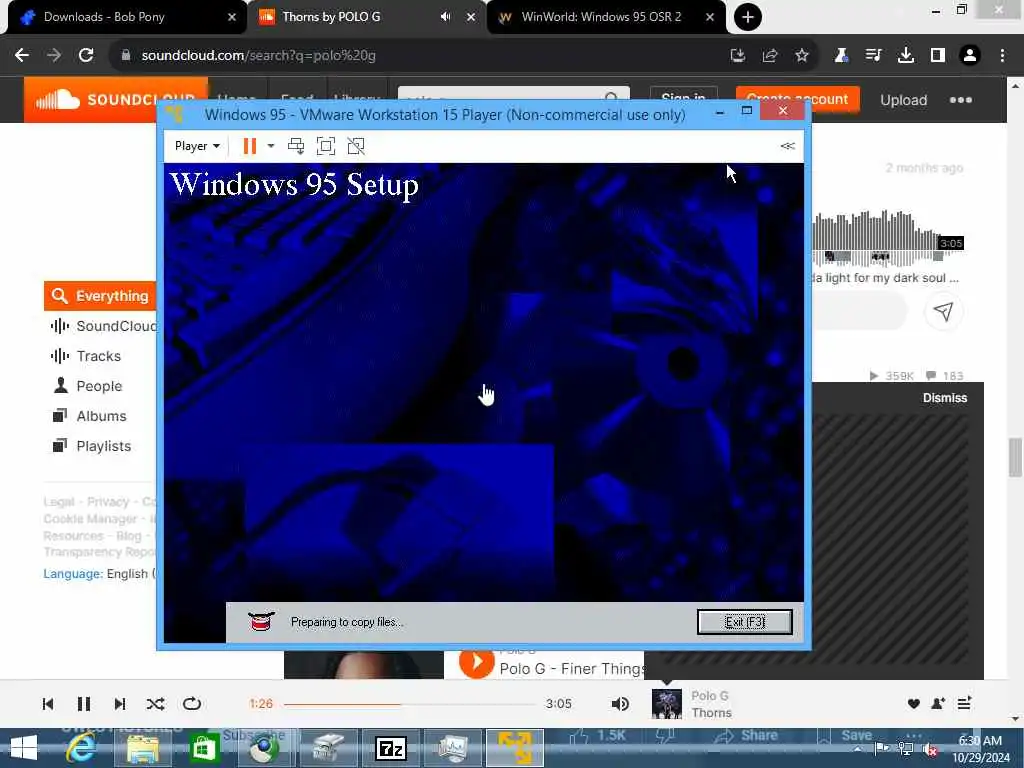This screenshot has width=1024, height=768.
Task: Bookmark this page with the star
Action: [x=802, y=56]
